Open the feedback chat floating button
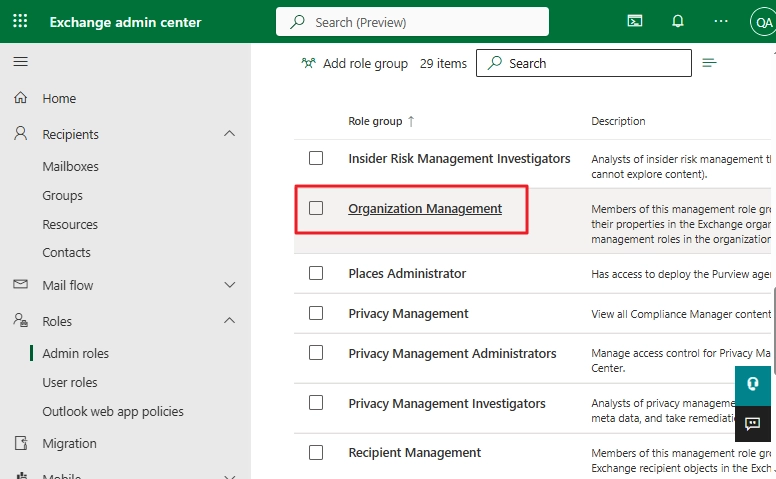Viewport: 776px width, 479px height. 753,424
